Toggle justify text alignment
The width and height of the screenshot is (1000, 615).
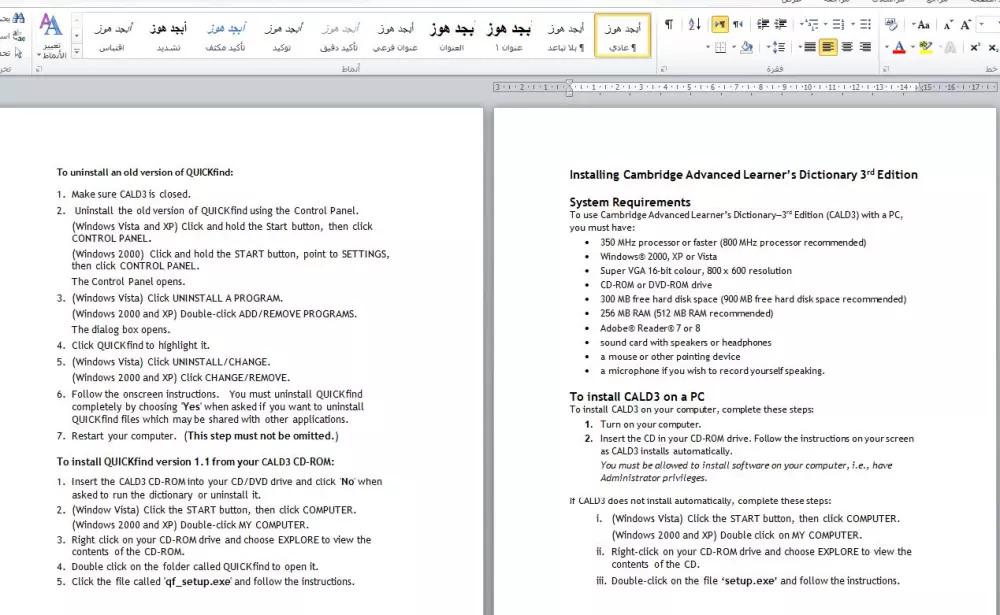[x=810, y=47]
